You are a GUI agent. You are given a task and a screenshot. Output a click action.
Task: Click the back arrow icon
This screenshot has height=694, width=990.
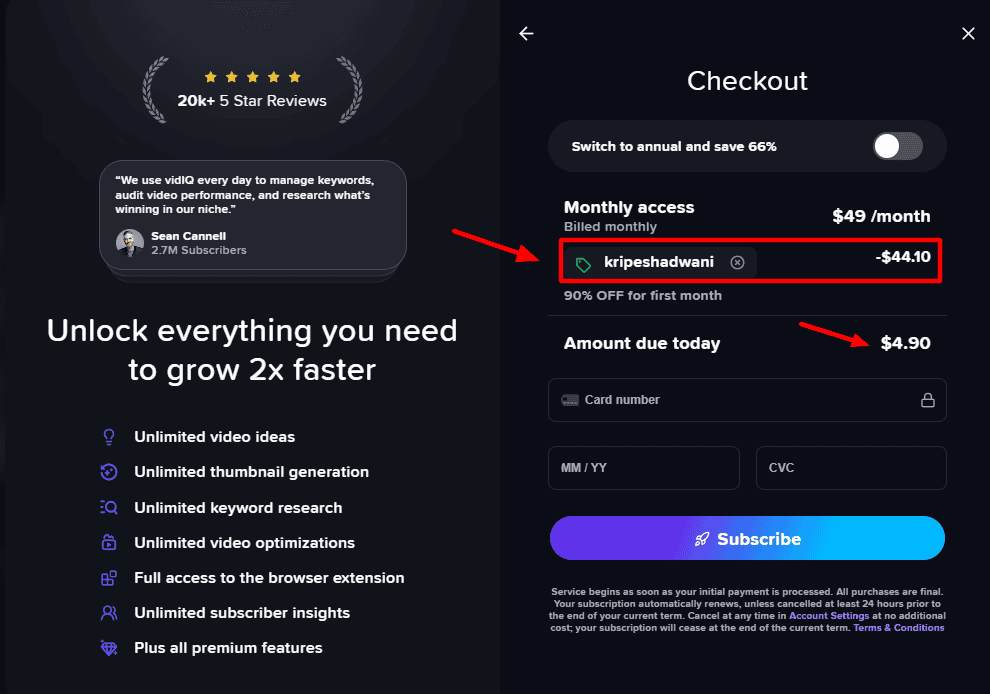(x=527, y=34)
